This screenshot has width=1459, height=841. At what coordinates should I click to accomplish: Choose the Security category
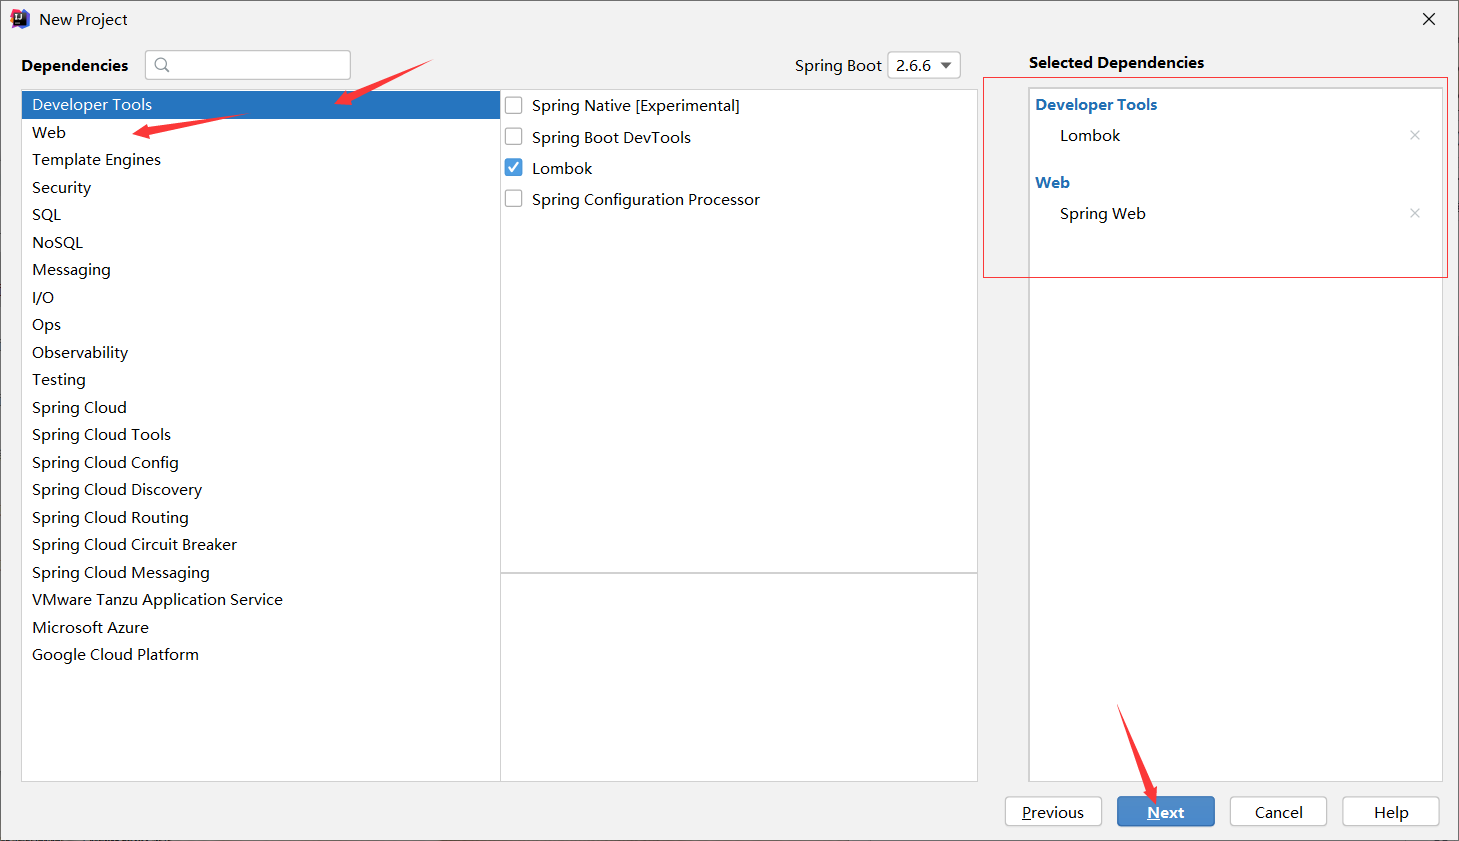coord(261,187)
